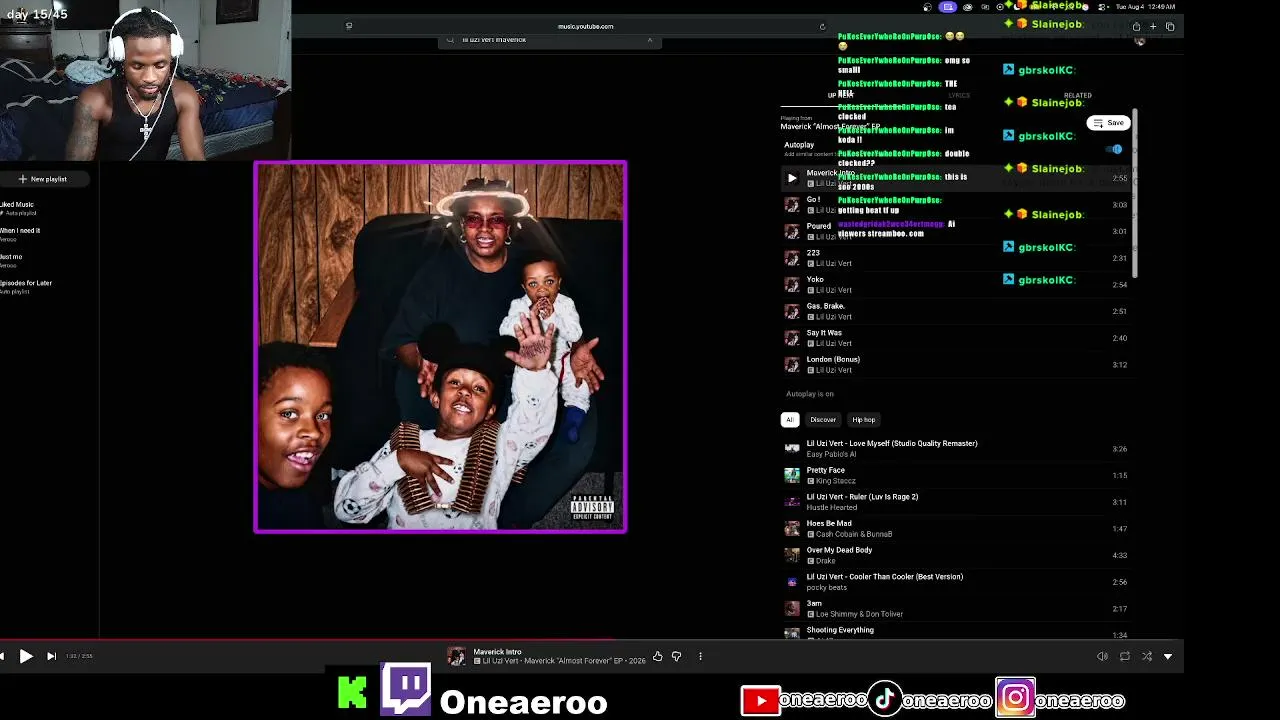Click 'Maverick Intro' title in player bar
The image size is (1280, 720).
point(497,652)
